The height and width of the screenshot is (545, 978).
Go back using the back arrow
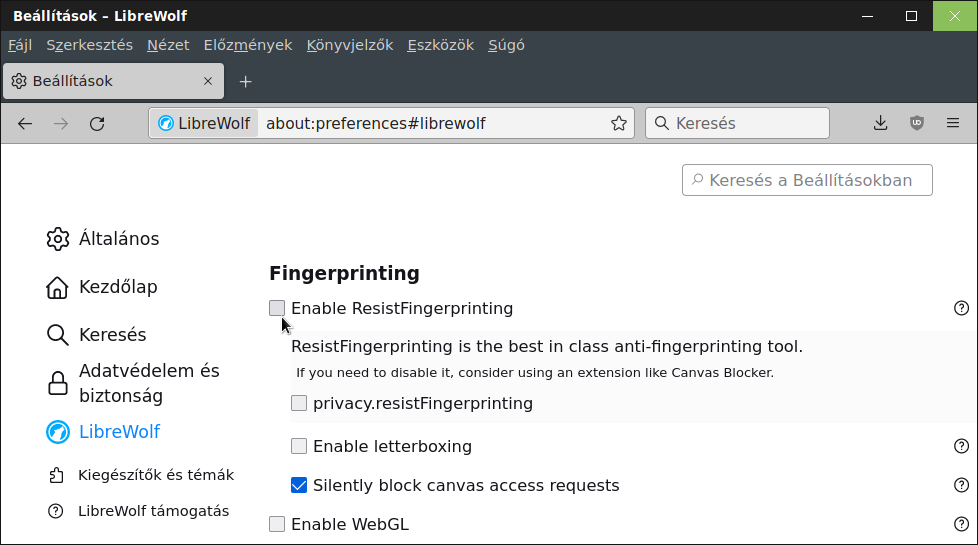tap(25, 123)
